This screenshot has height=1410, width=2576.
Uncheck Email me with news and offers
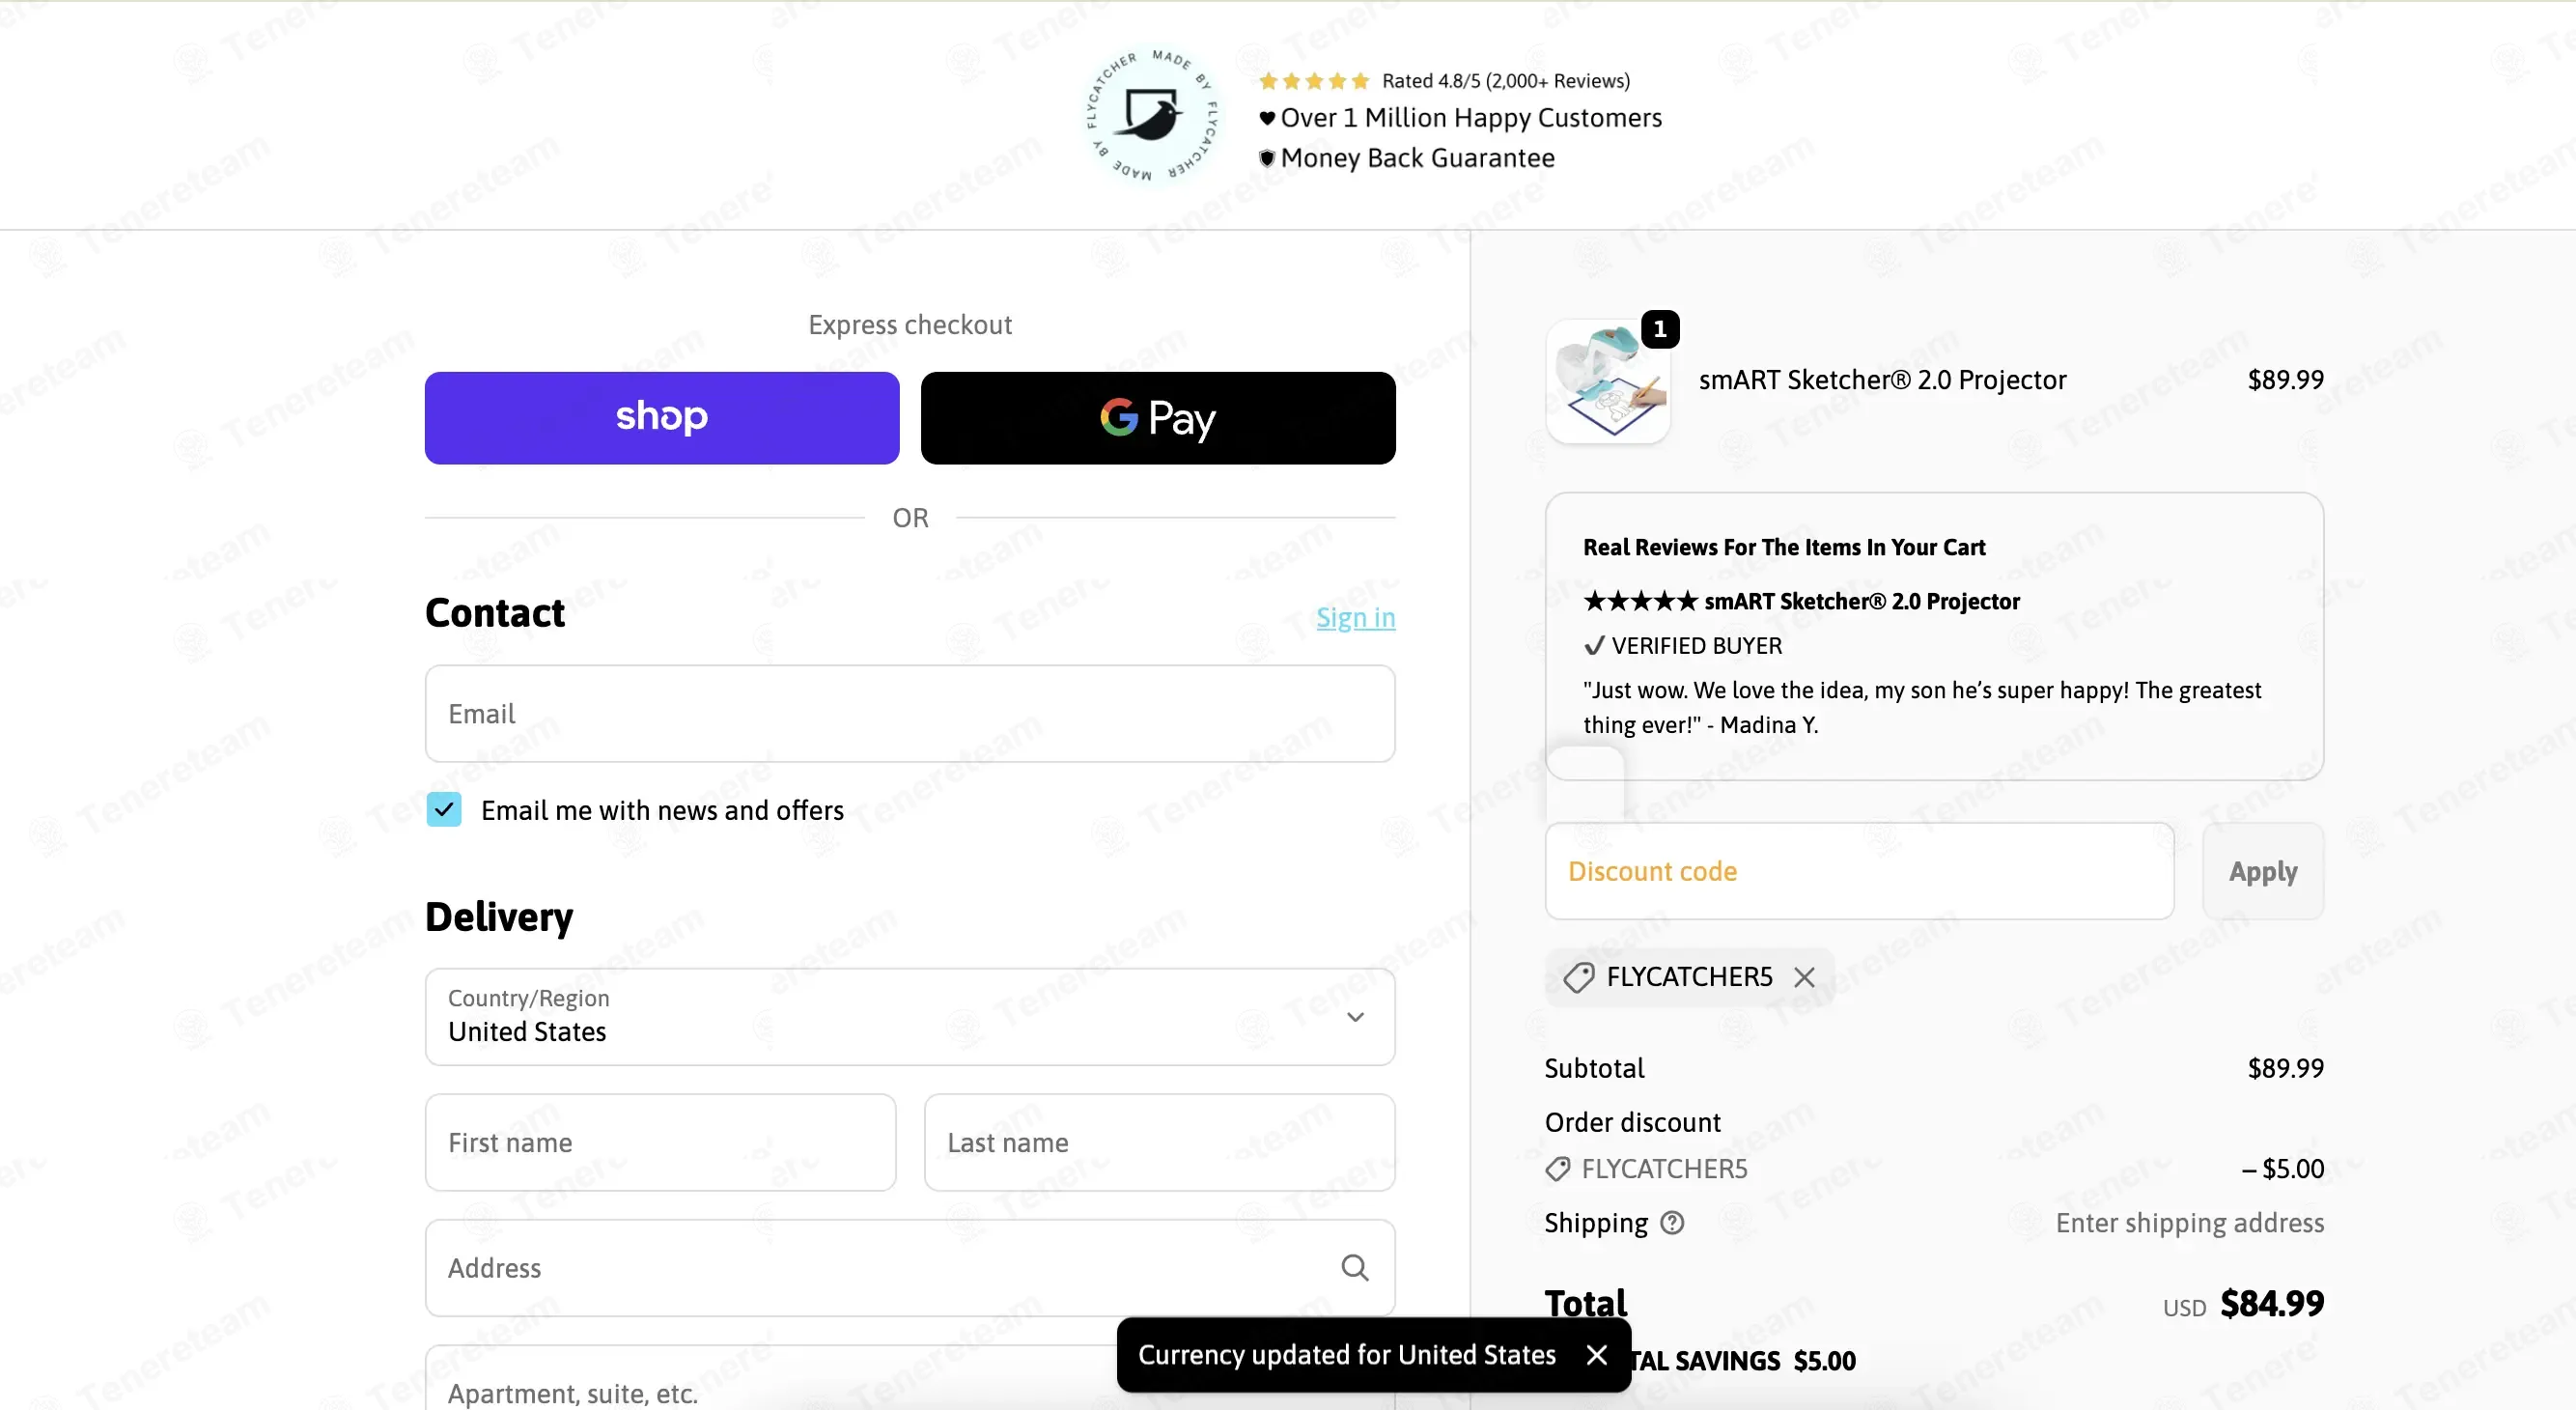(x=444, y=809)
